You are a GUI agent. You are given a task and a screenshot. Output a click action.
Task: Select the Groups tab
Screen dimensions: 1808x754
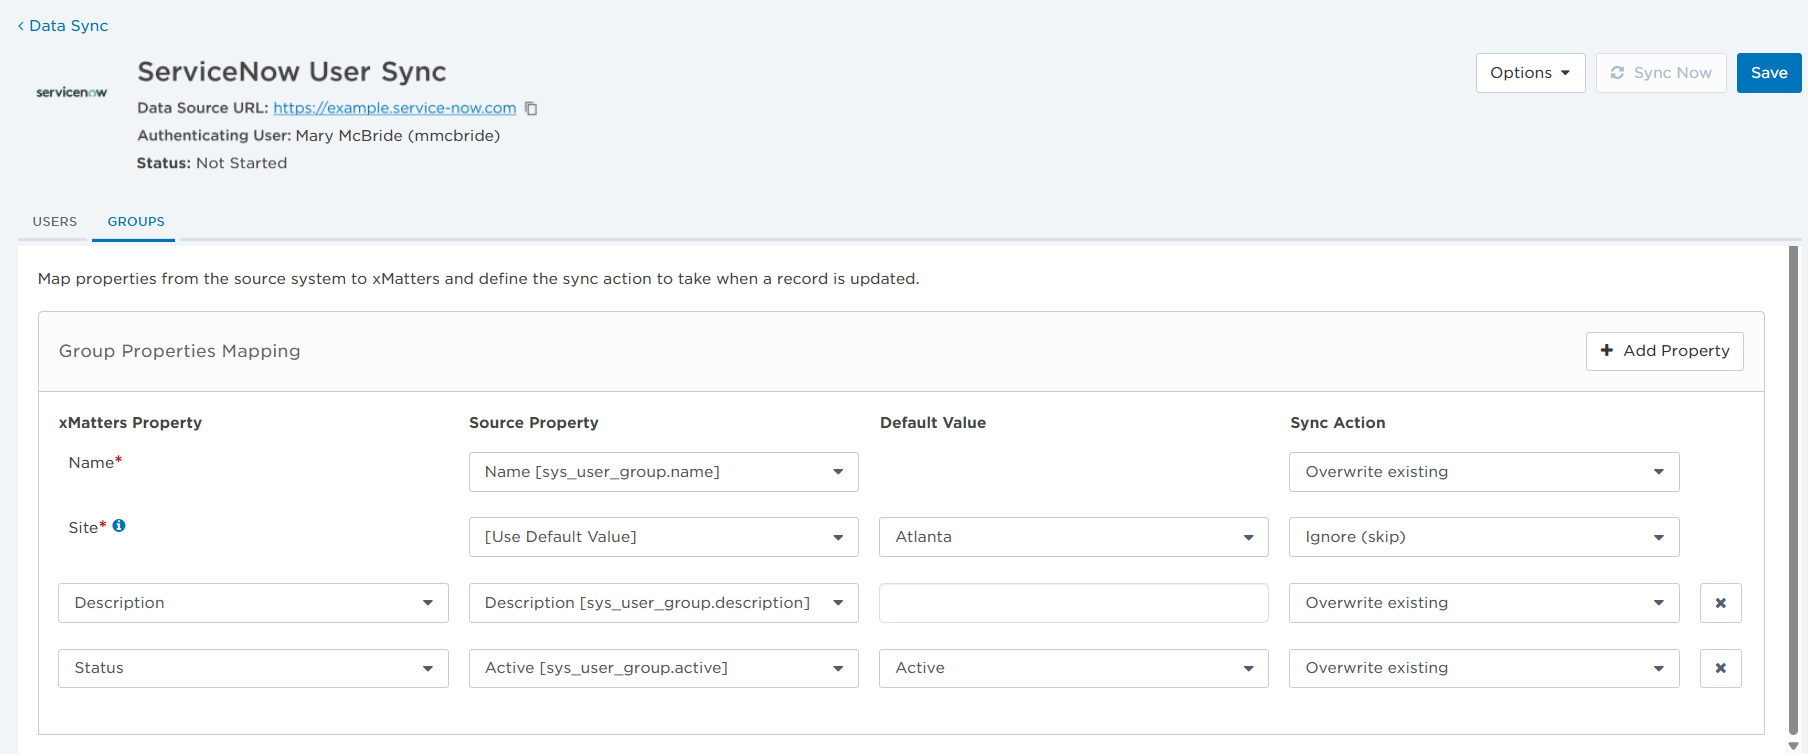[136, 222]
